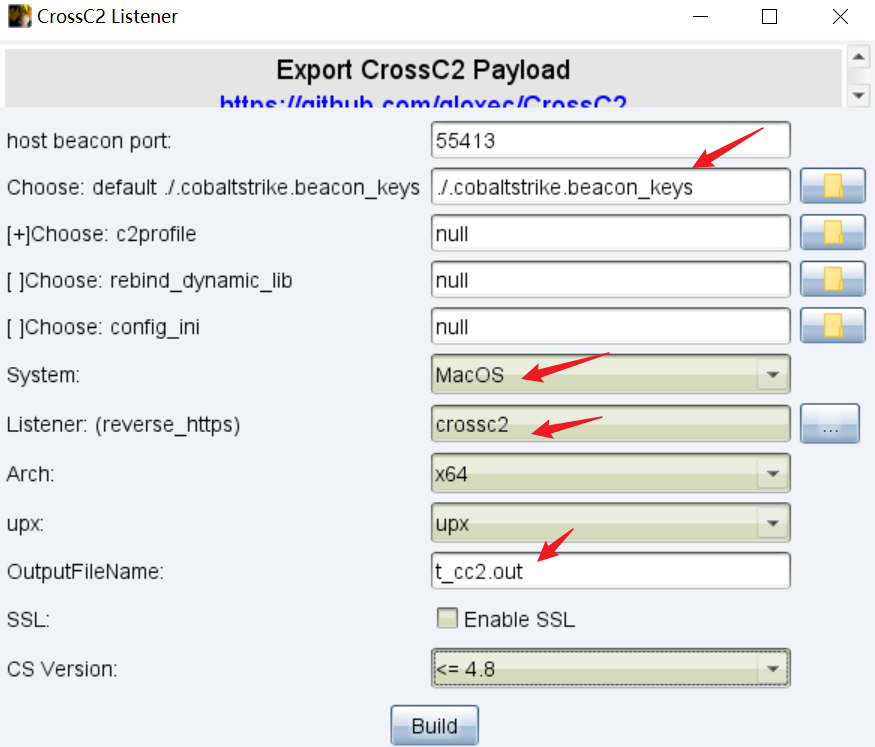The image size is (875, 747).
Task: Select the c2profile text field
Action: pyautogui.click(x=610, y=233)
